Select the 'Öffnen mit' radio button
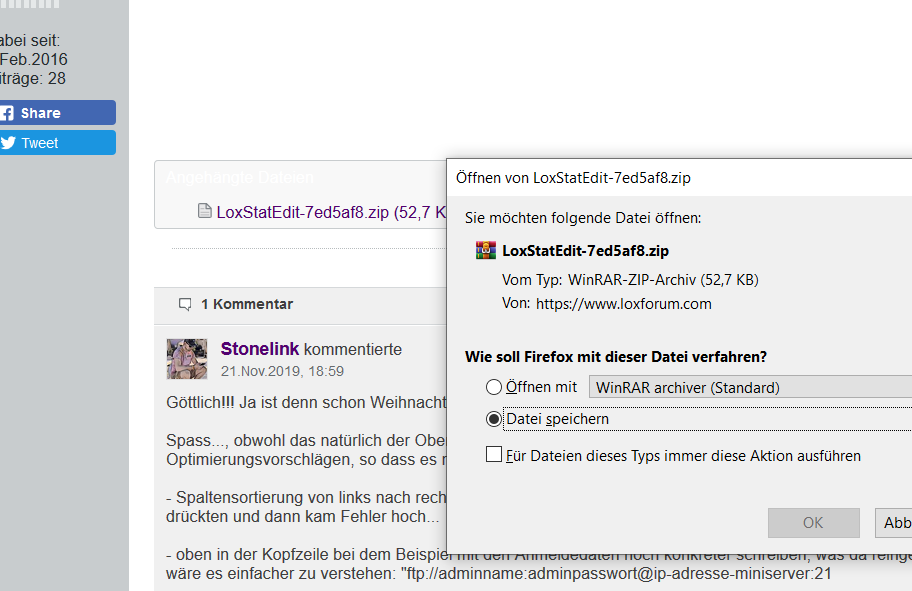The height and width of the screenshot is (591, 912). pyautogui.click(x=494, y=387)
